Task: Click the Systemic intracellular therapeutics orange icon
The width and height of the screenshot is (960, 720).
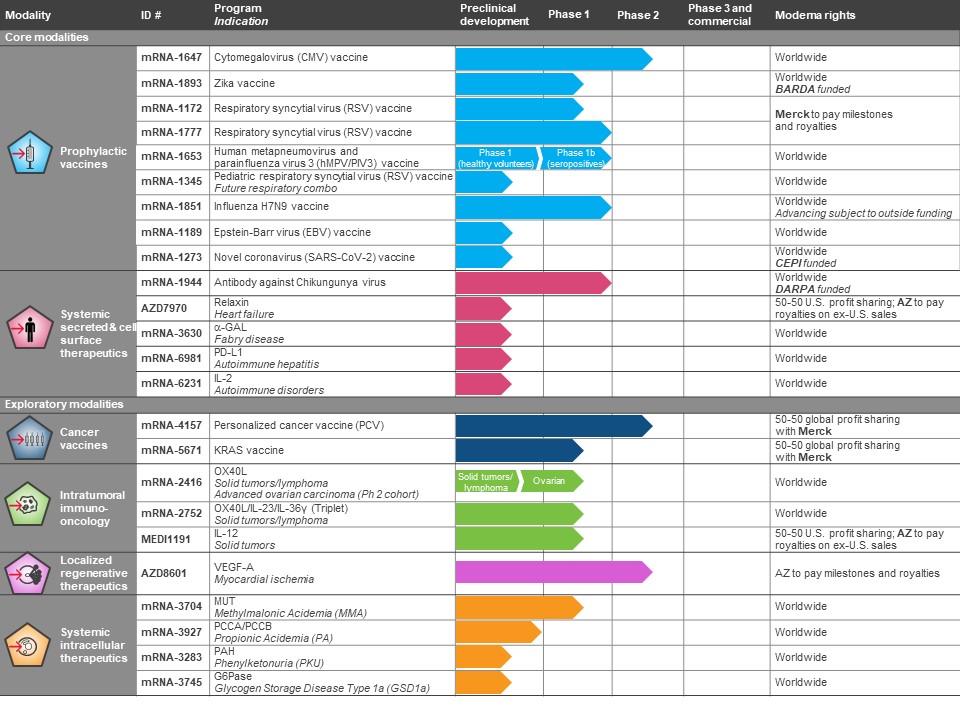Action: point(29,645)
